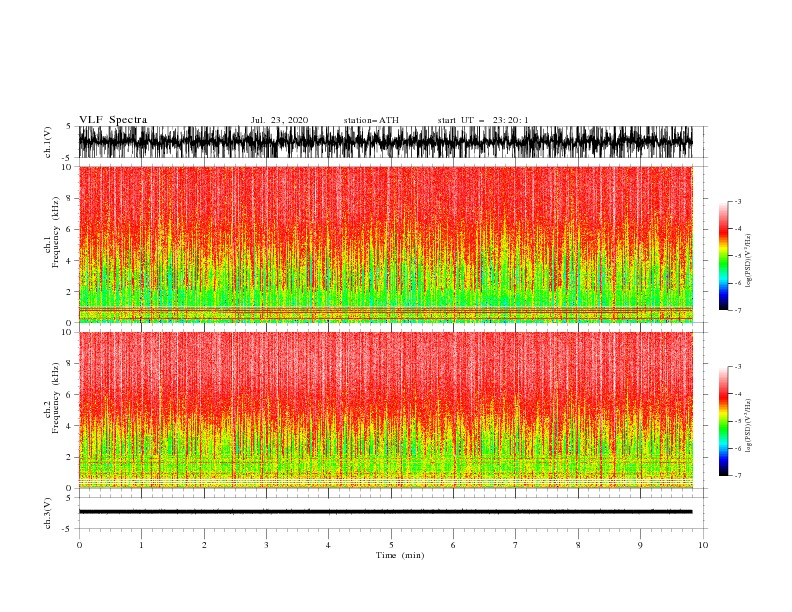The width and height of the screenshot is (792, 612).
Task: Click time-axis tick label "6"
Action: (x=453, y=545)
